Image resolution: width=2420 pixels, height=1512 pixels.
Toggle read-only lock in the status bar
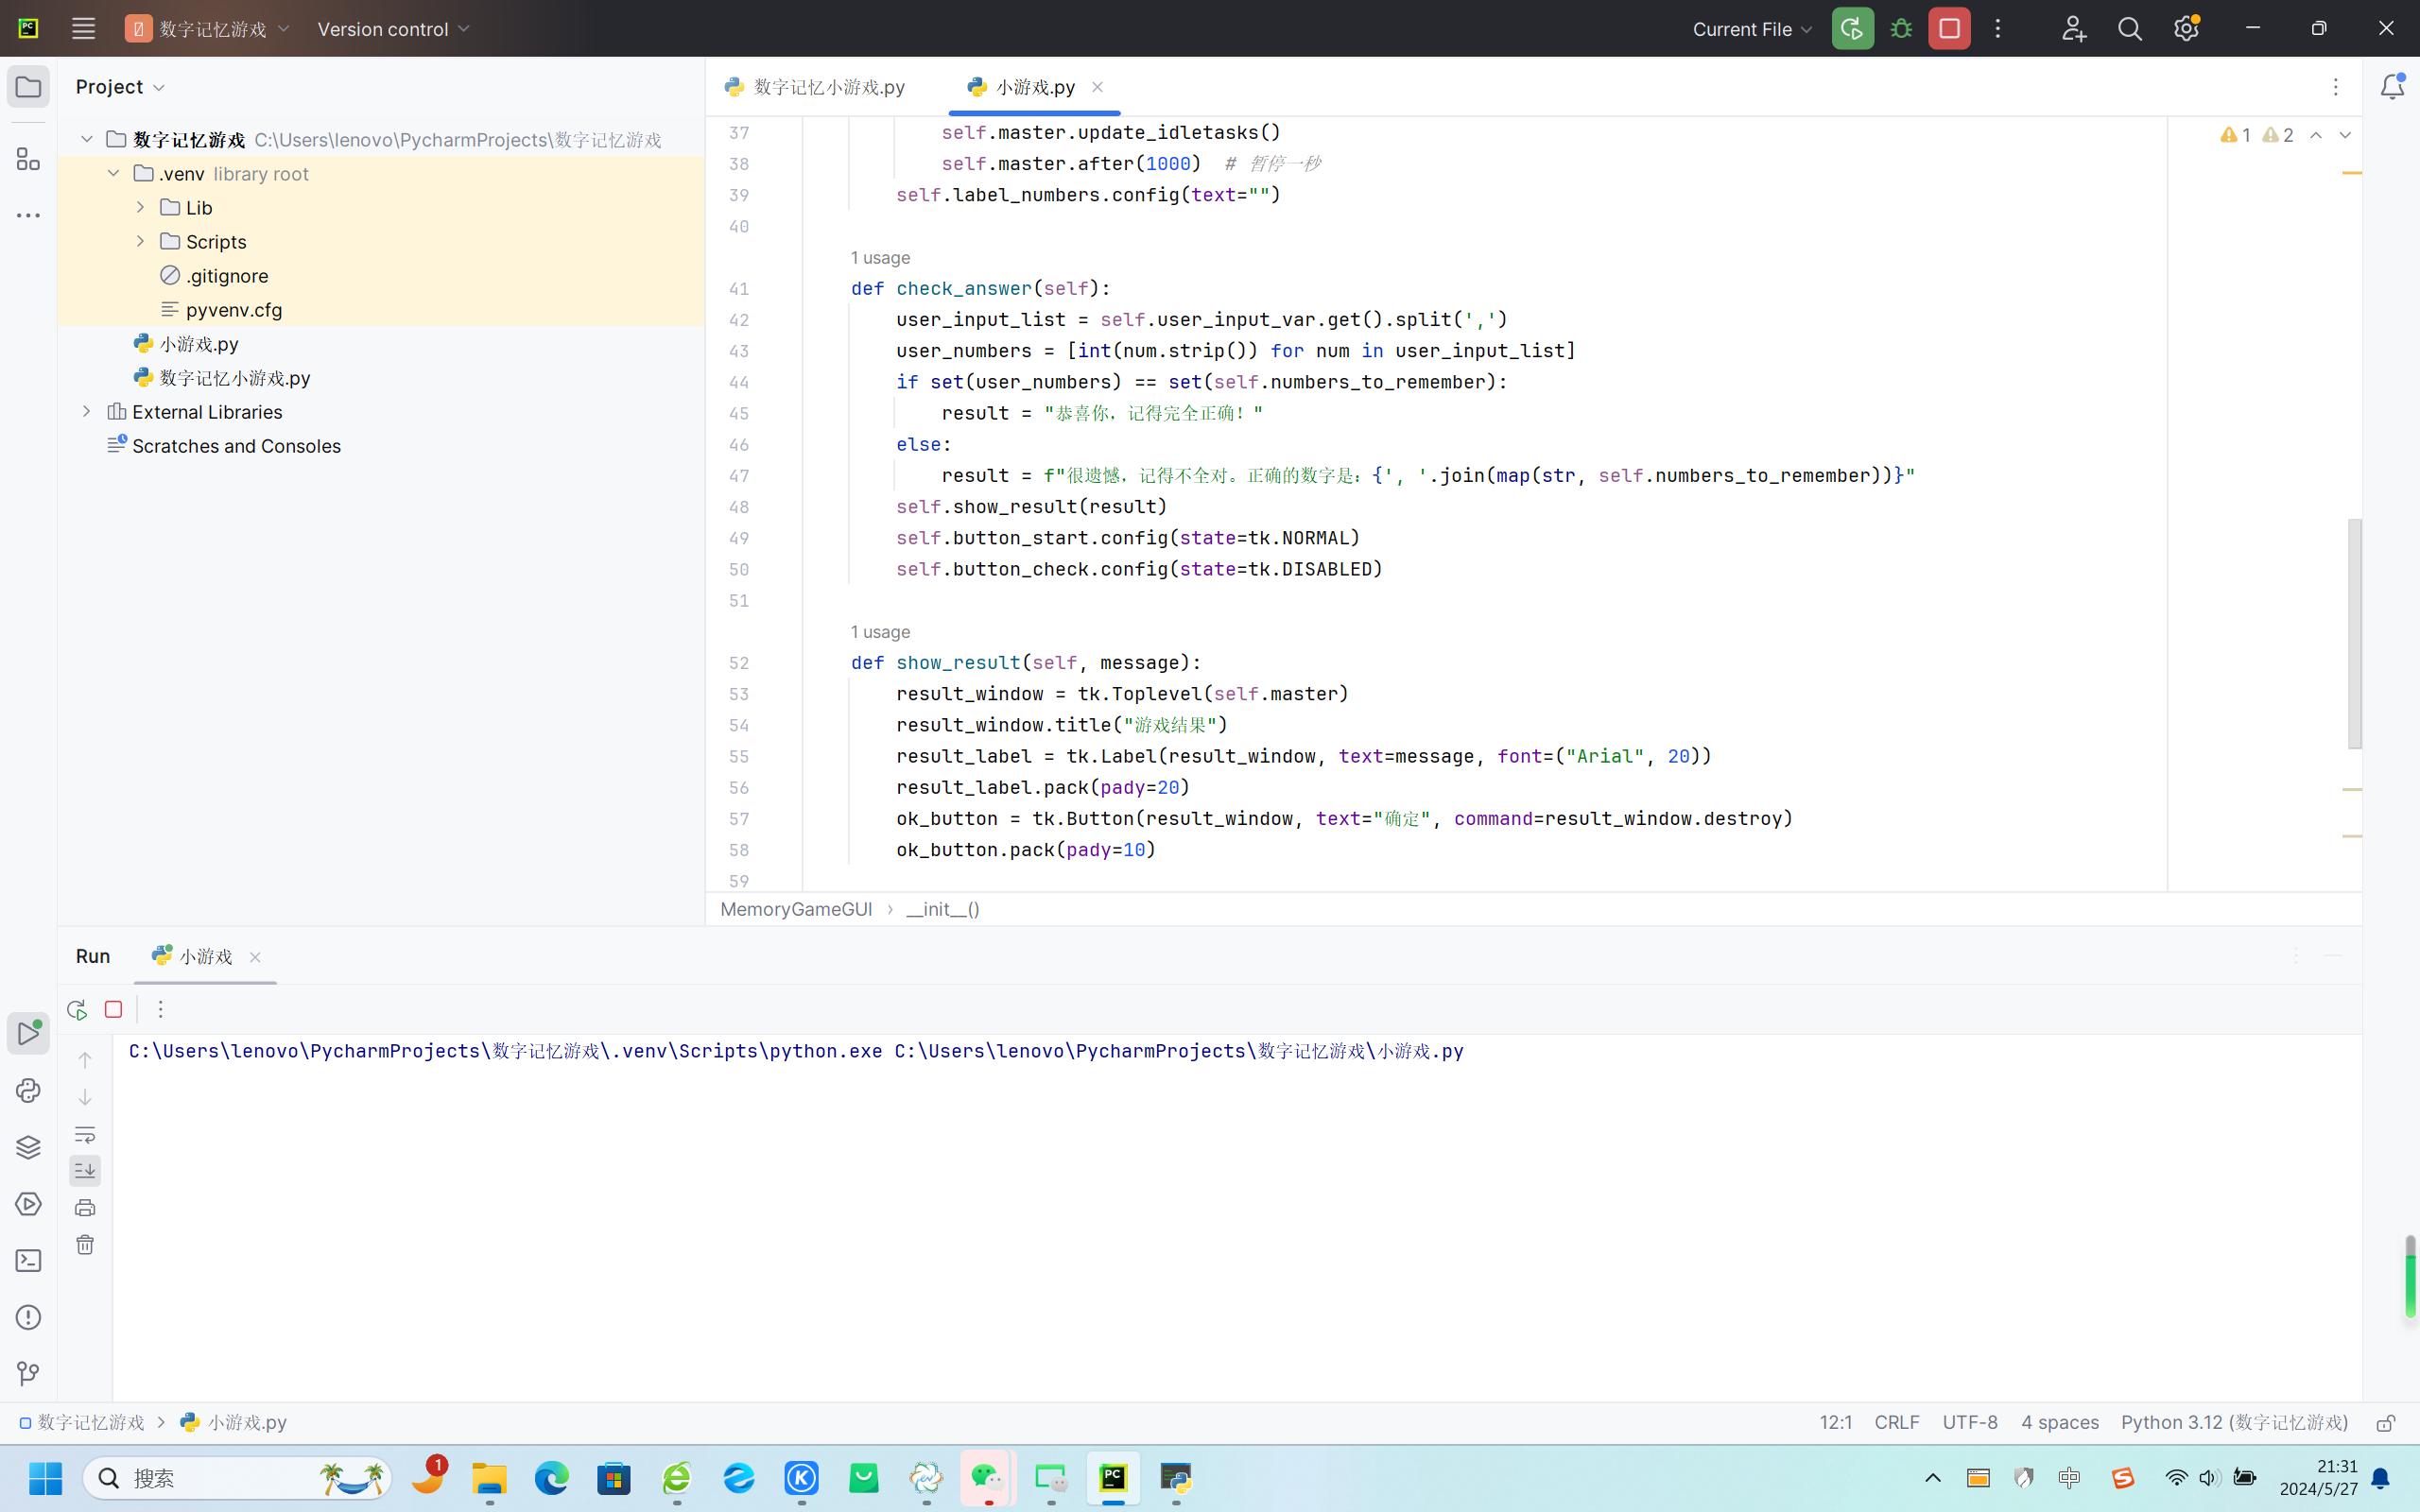coord(2386,1423)
